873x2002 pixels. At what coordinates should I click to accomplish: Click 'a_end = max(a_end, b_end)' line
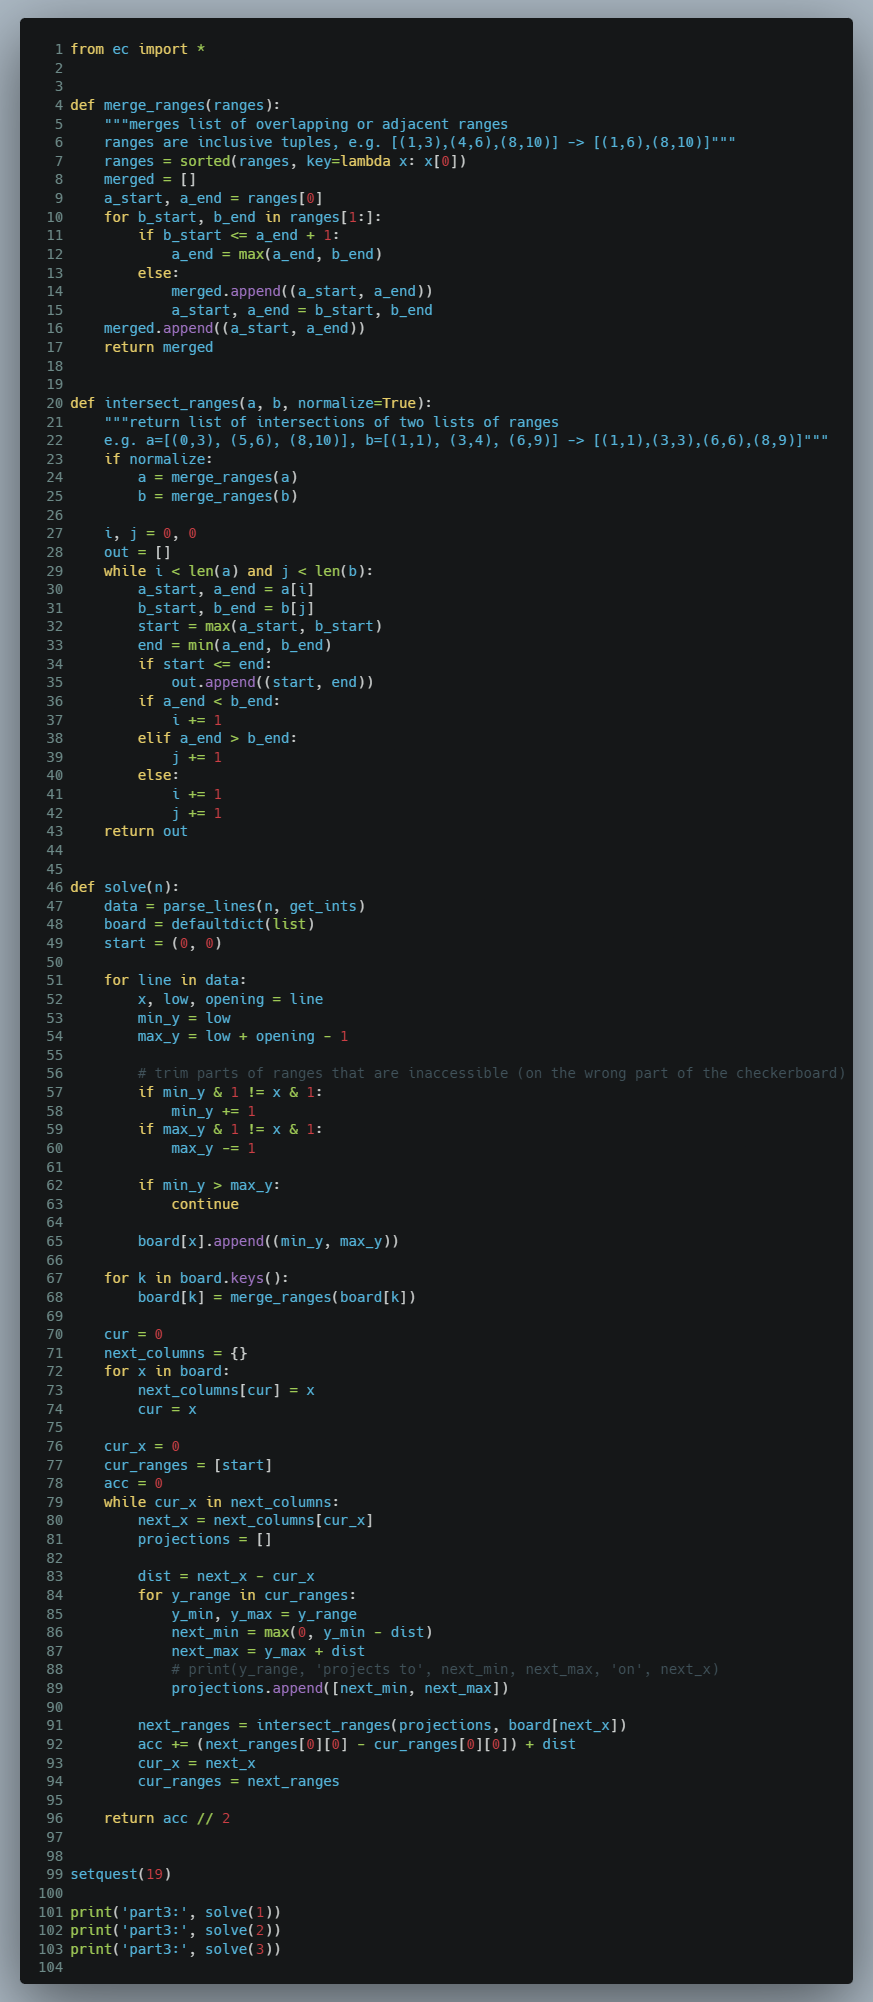pos(277,254)
